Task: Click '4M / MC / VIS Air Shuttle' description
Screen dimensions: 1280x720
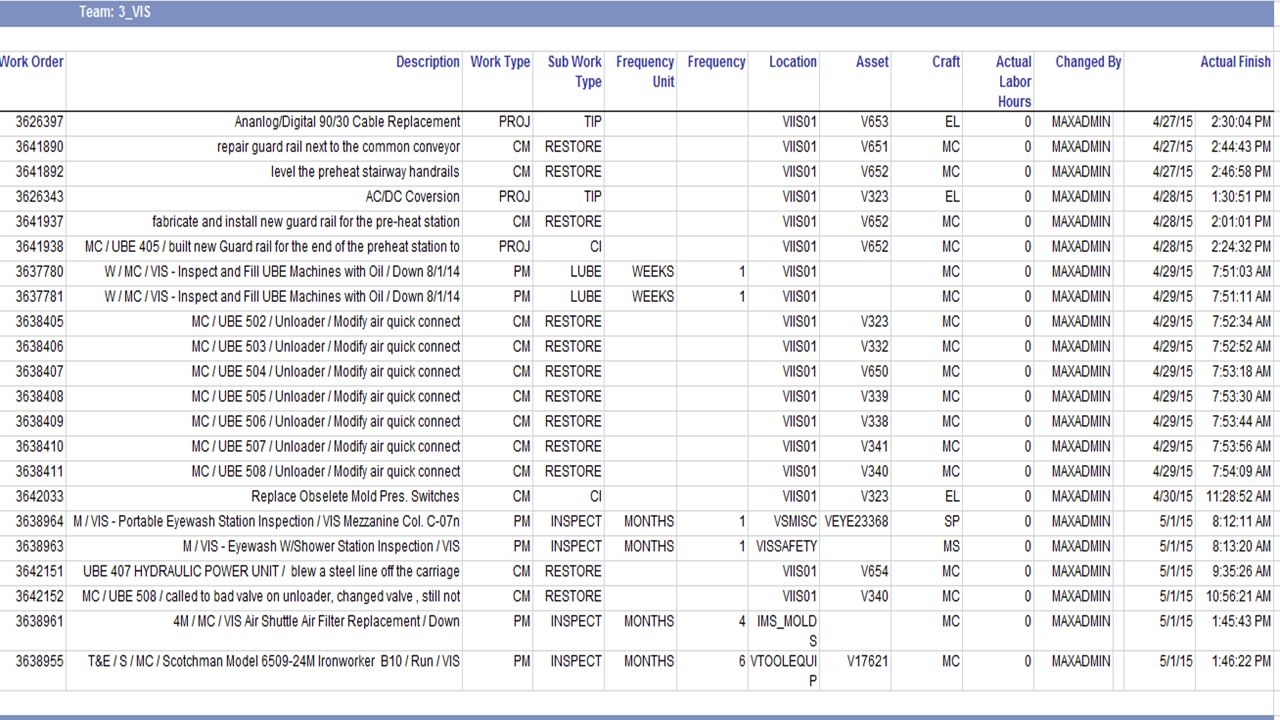Action: pyautogui.click(x=317, y=622)
